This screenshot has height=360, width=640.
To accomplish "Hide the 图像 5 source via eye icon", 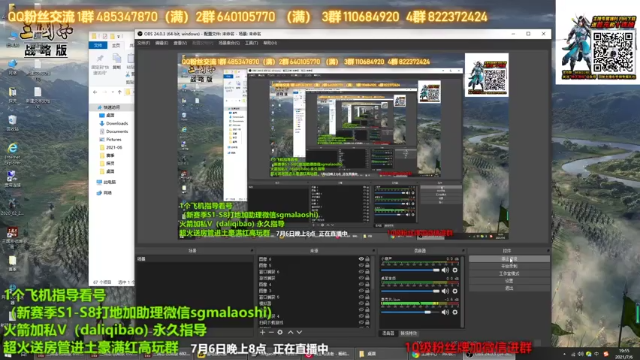I will [x=361, y=265].
